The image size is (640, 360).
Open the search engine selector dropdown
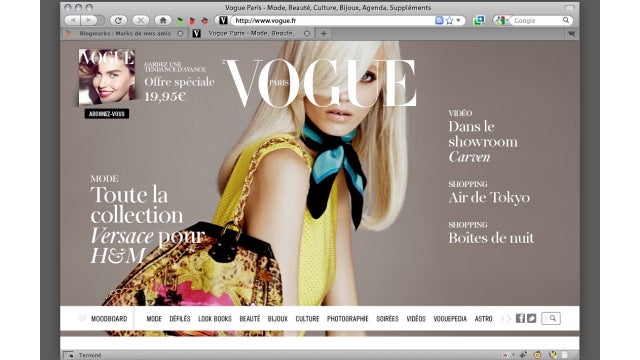(501, 20)
